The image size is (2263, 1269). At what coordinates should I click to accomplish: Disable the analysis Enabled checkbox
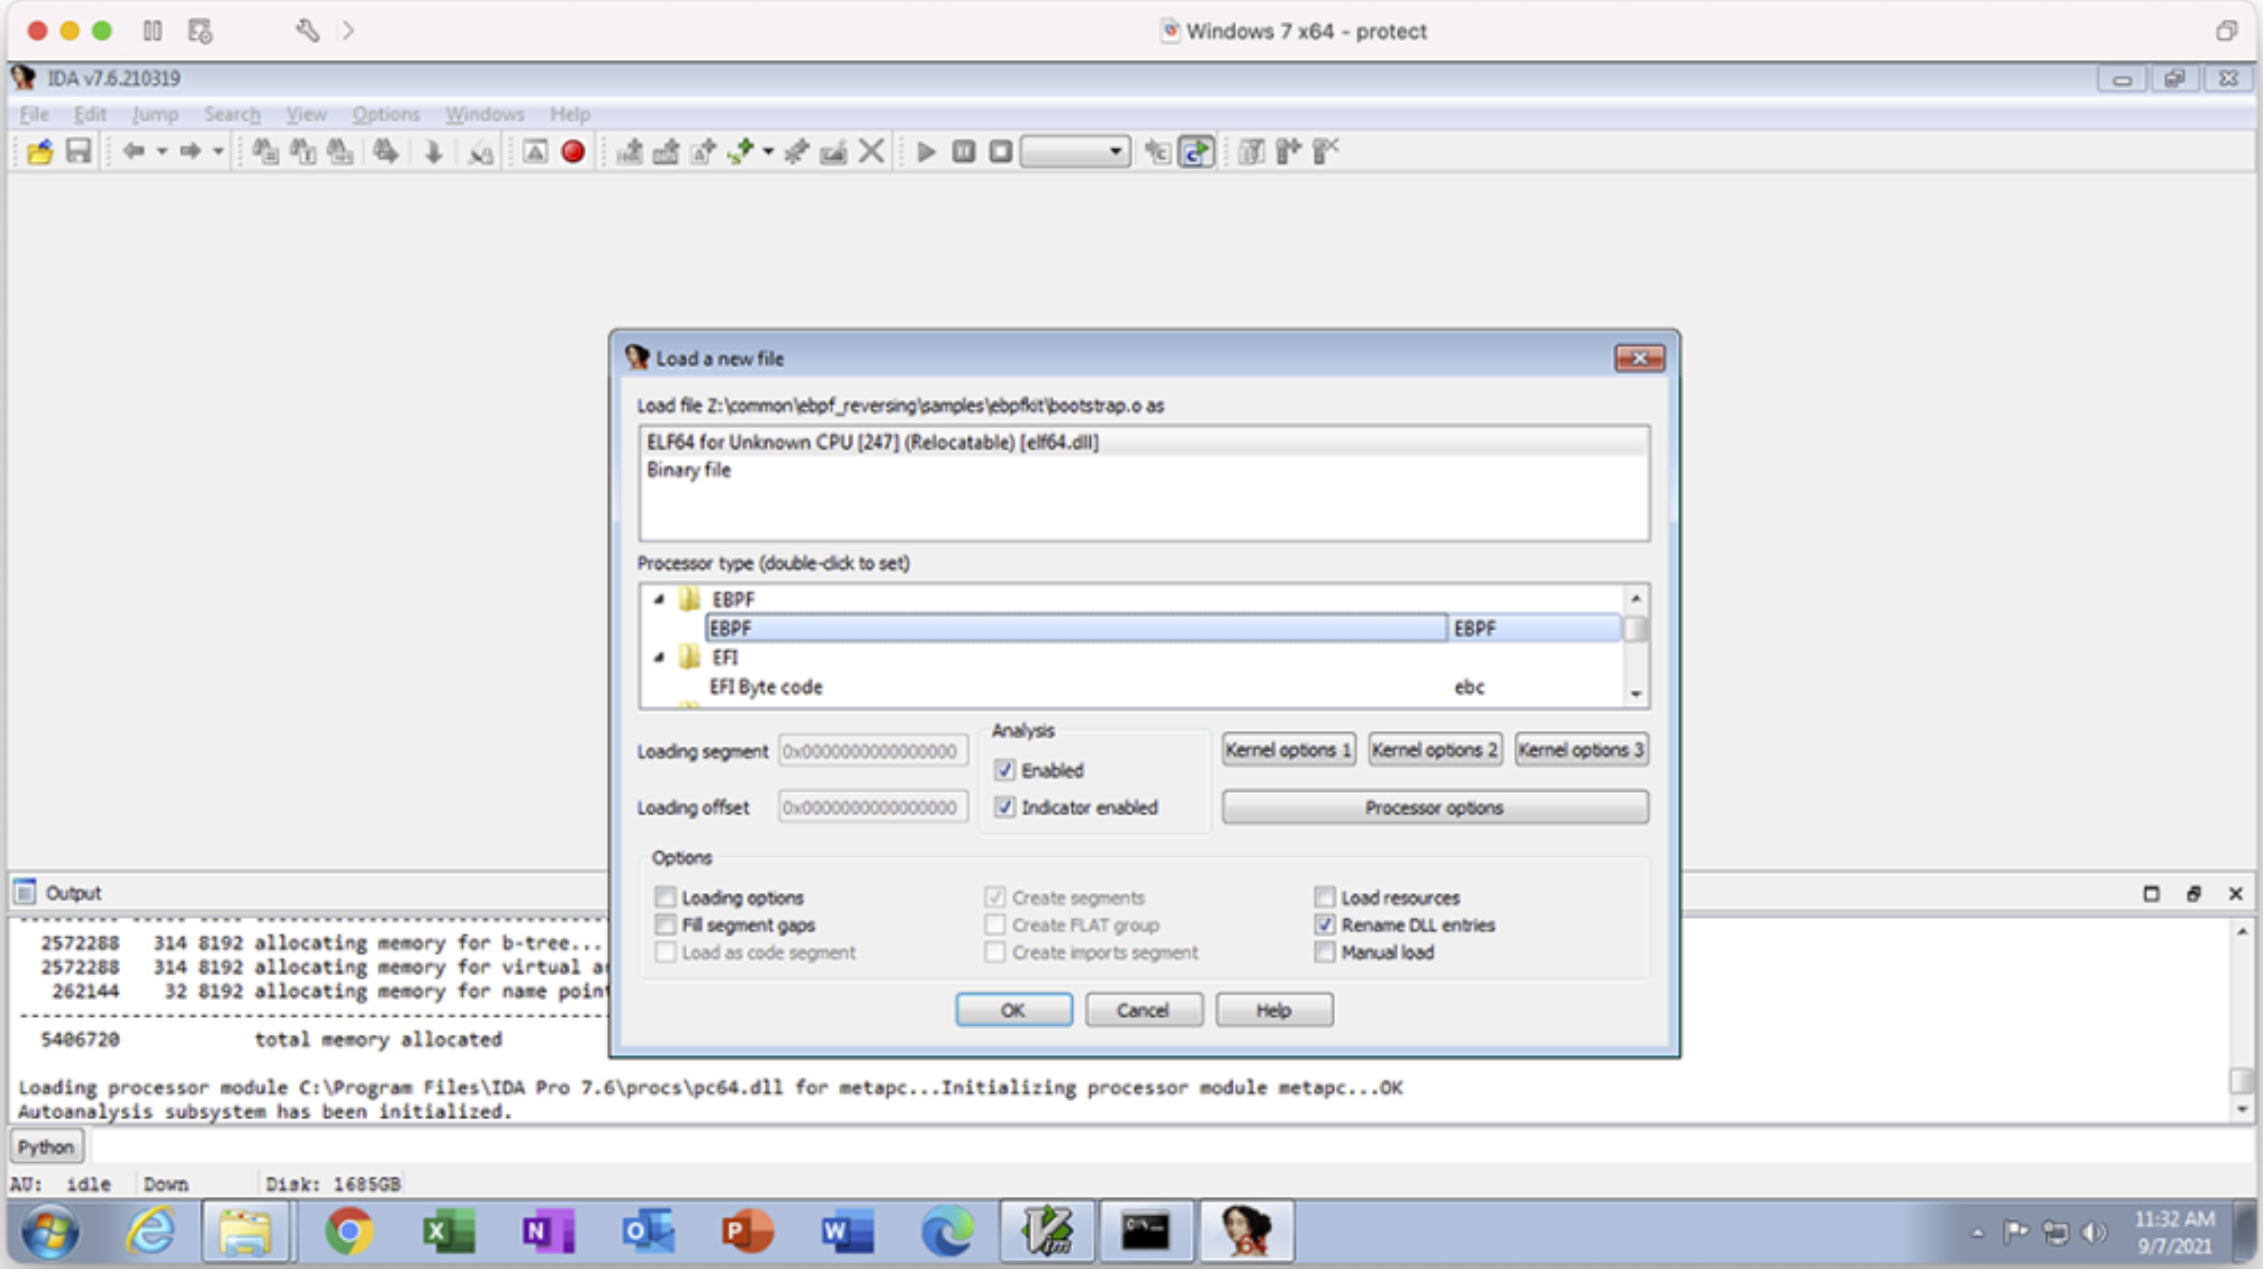click(x=1004, y=770)
